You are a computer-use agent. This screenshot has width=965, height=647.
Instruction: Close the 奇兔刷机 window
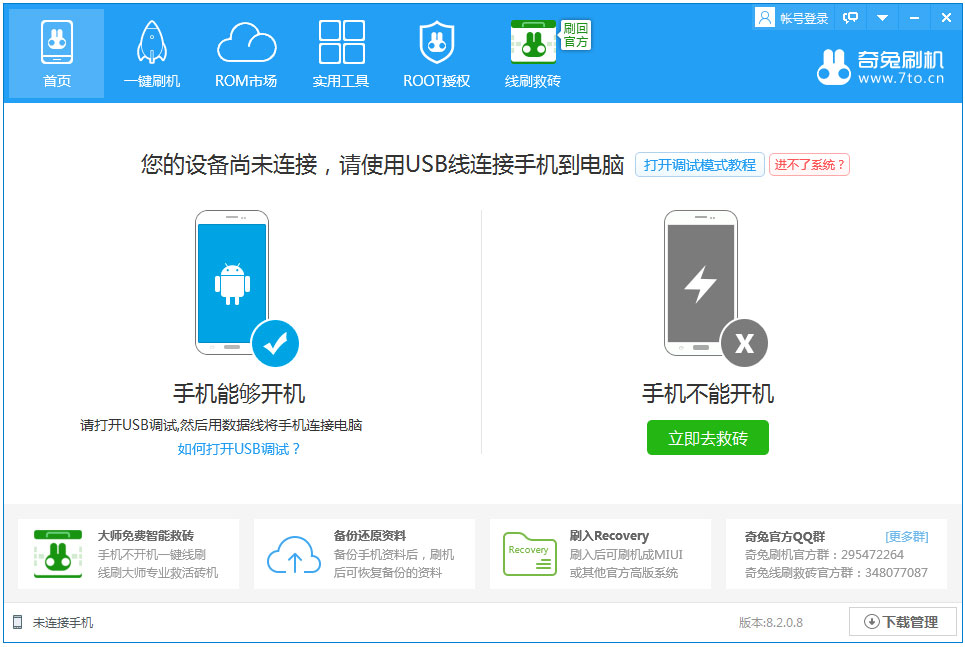tap(946, 18)
